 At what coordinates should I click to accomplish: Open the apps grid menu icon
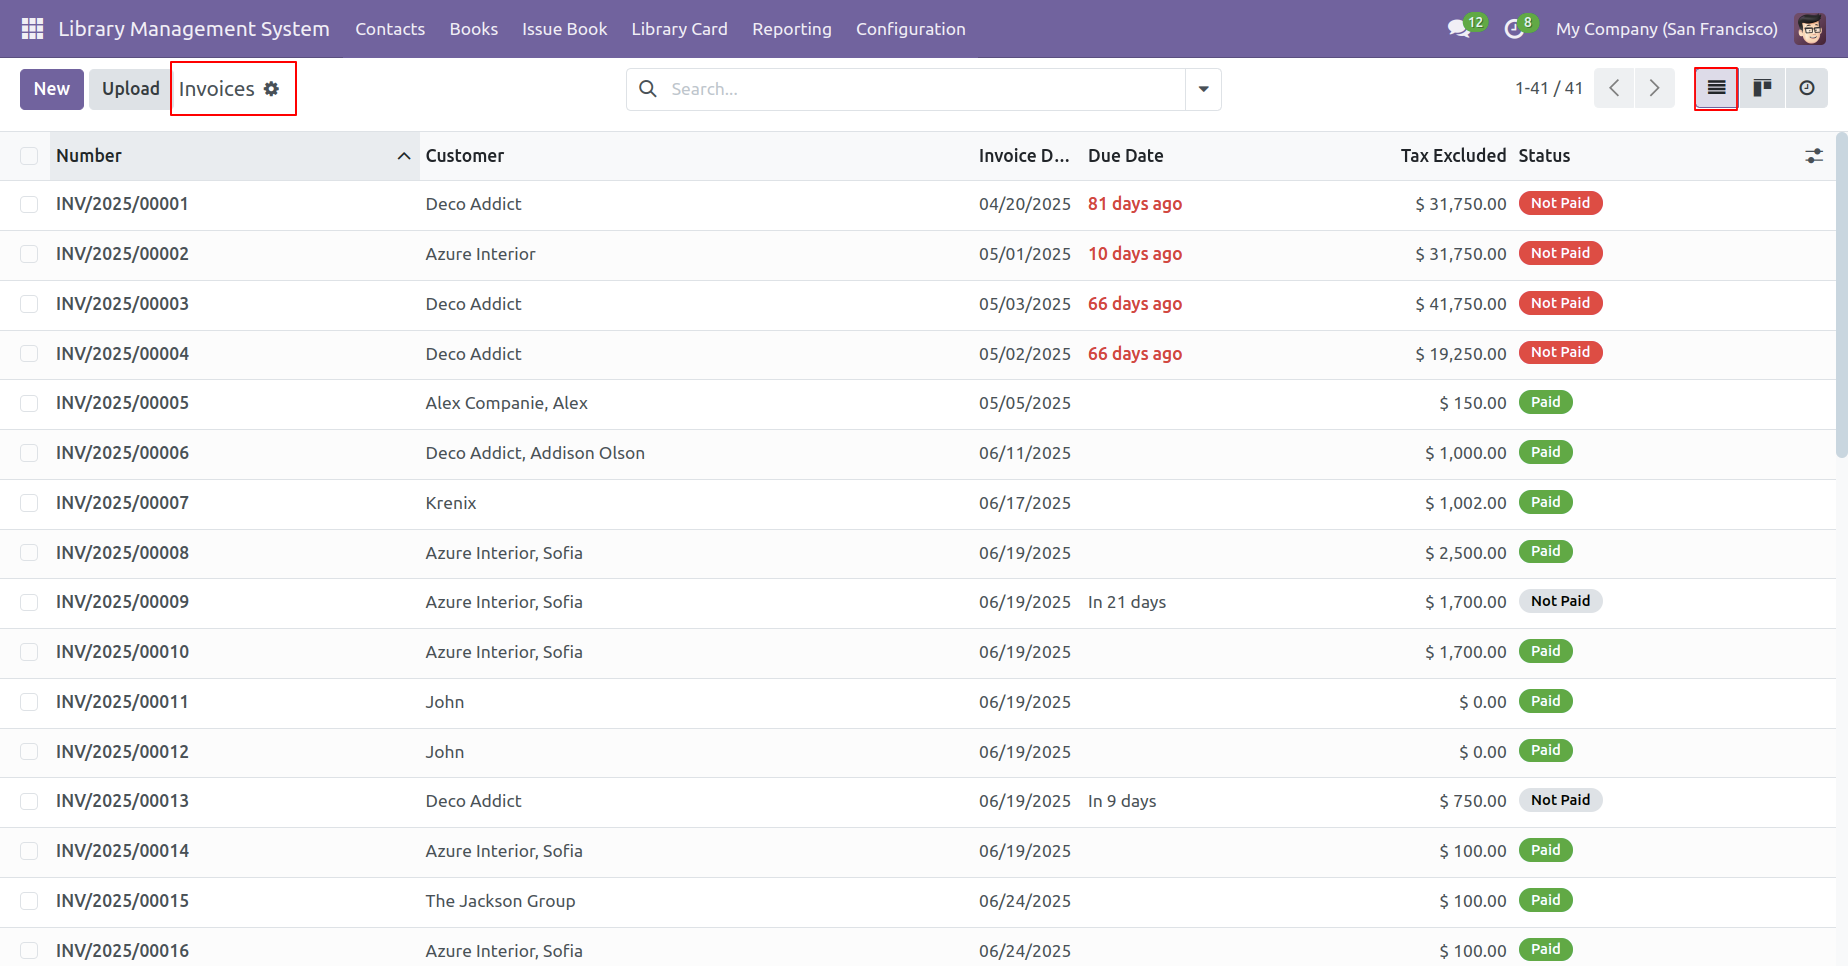[32, 29]
